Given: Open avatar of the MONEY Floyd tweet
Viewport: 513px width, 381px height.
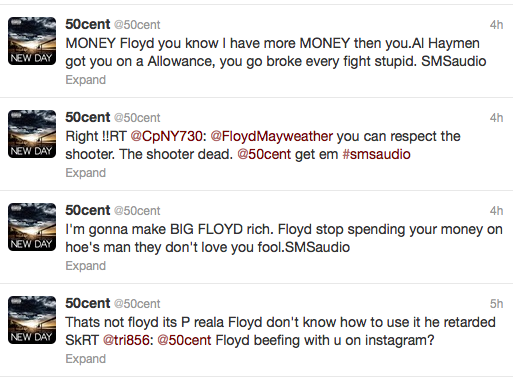Looking at the screenshot, I should (32, 41).
